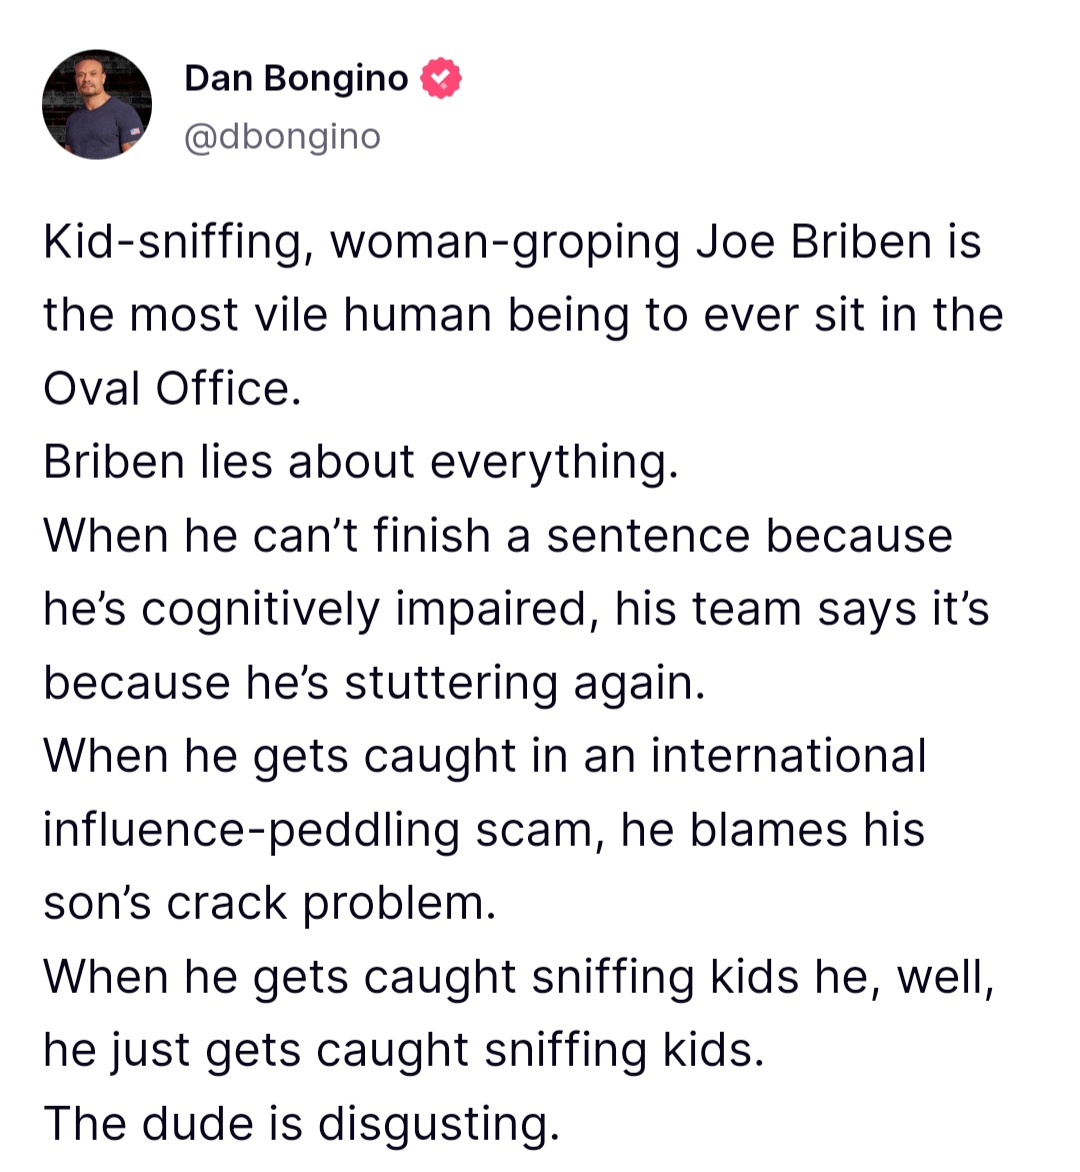Click "Joe Briben" in the first line
The image size is (1080, 1172).
click(x=813, y=243)
